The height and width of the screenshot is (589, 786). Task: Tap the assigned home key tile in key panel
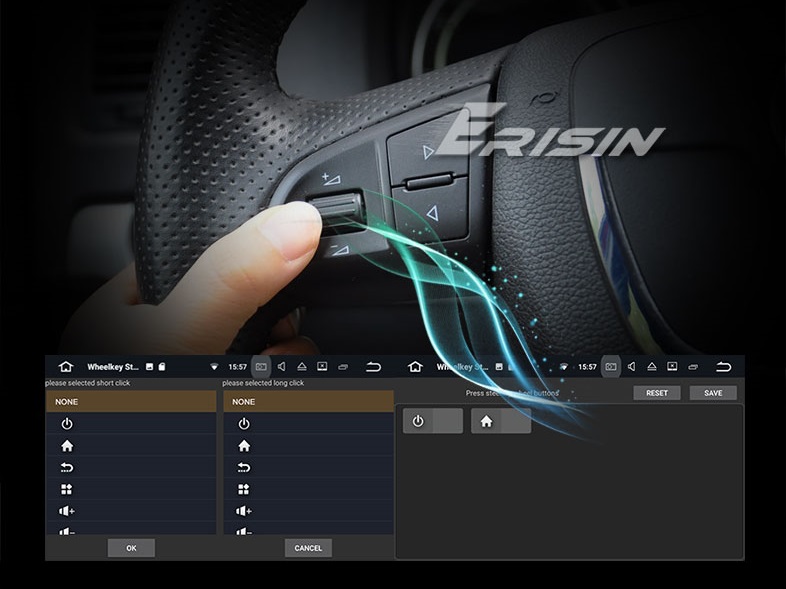coord(500,421)
